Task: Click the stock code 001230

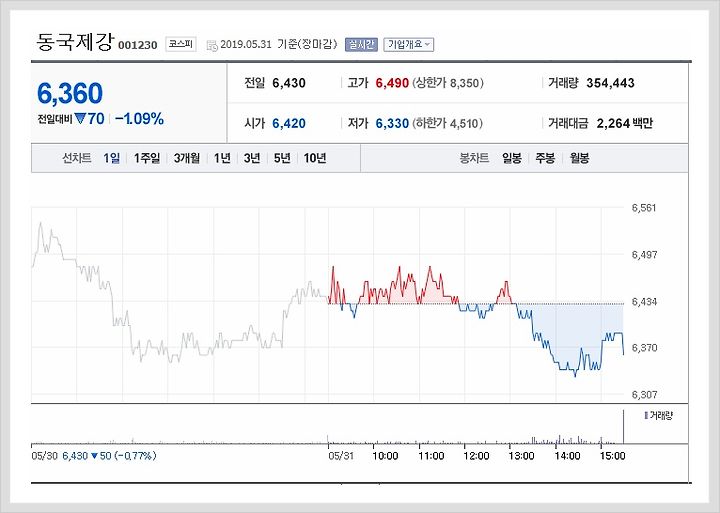Action: pos(138,45)
